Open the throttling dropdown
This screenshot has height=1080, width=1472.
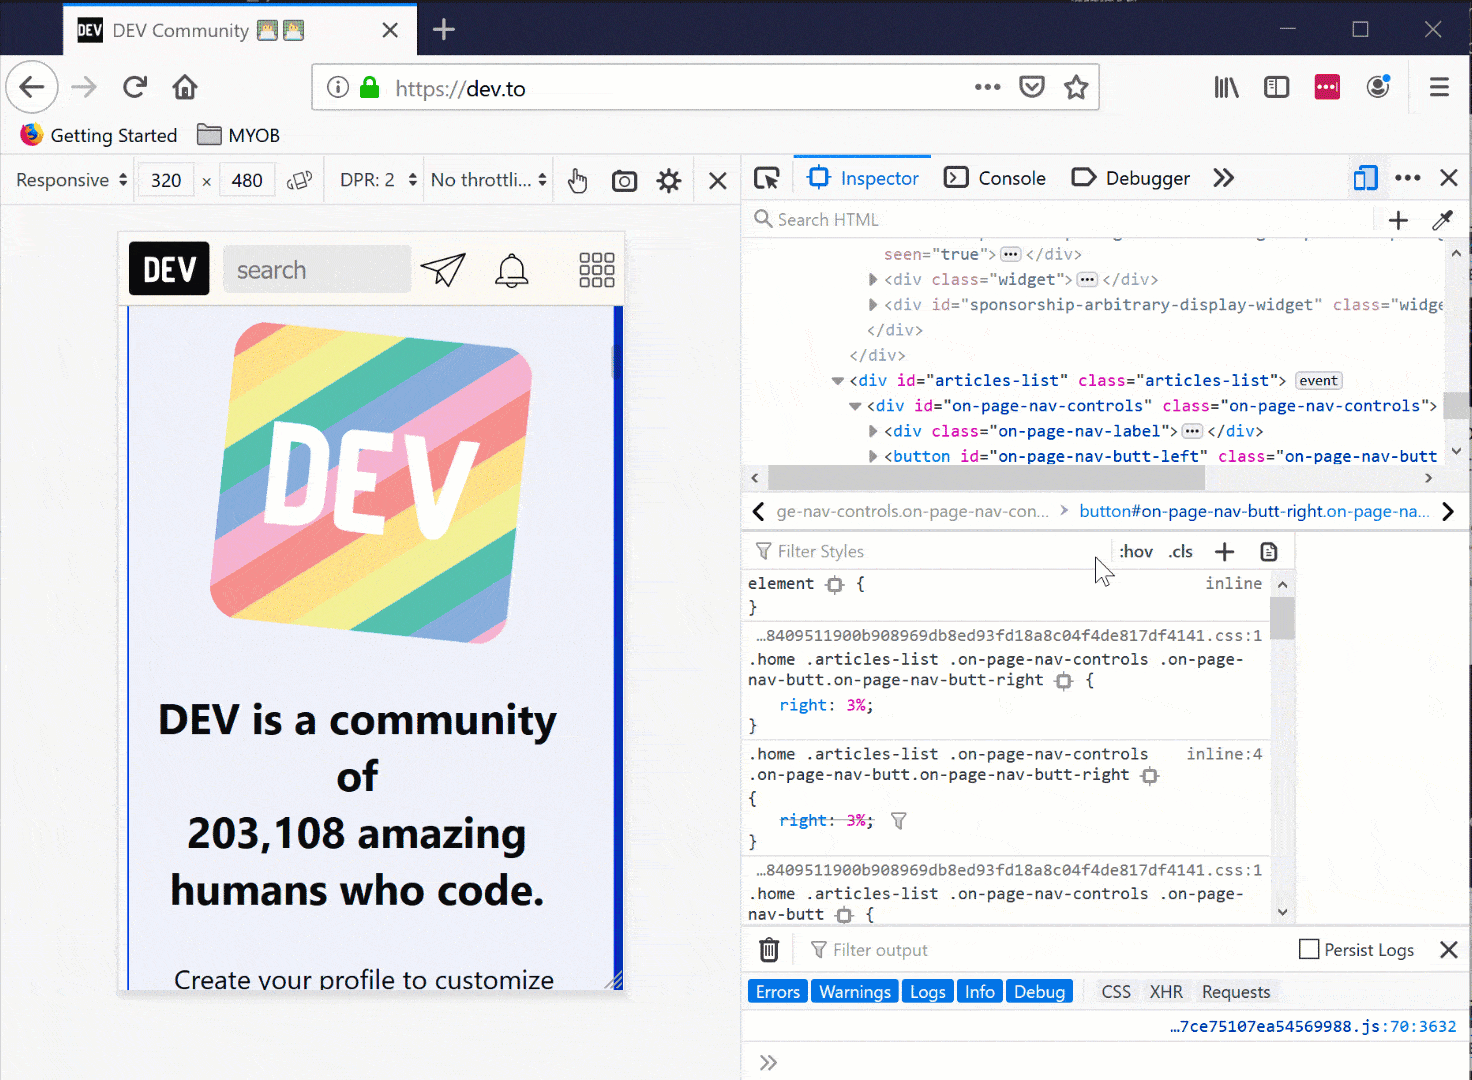488,180
